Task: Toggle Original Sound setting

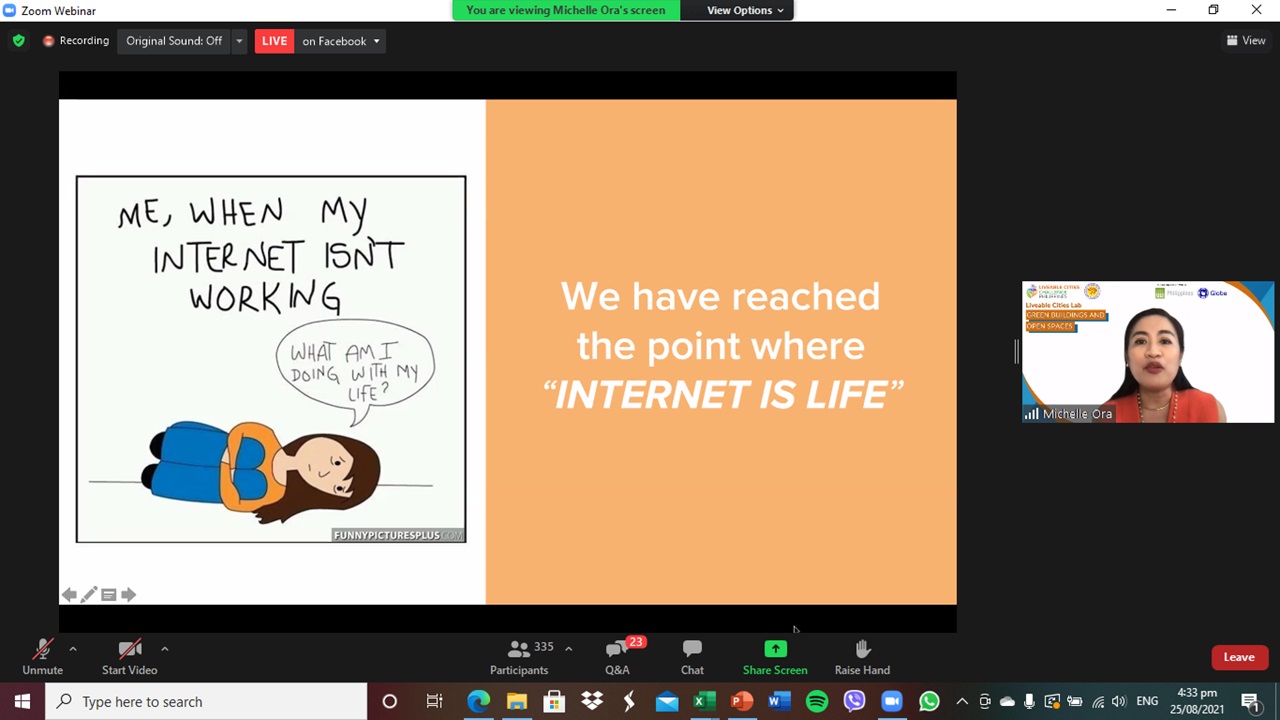Action: 174,41
